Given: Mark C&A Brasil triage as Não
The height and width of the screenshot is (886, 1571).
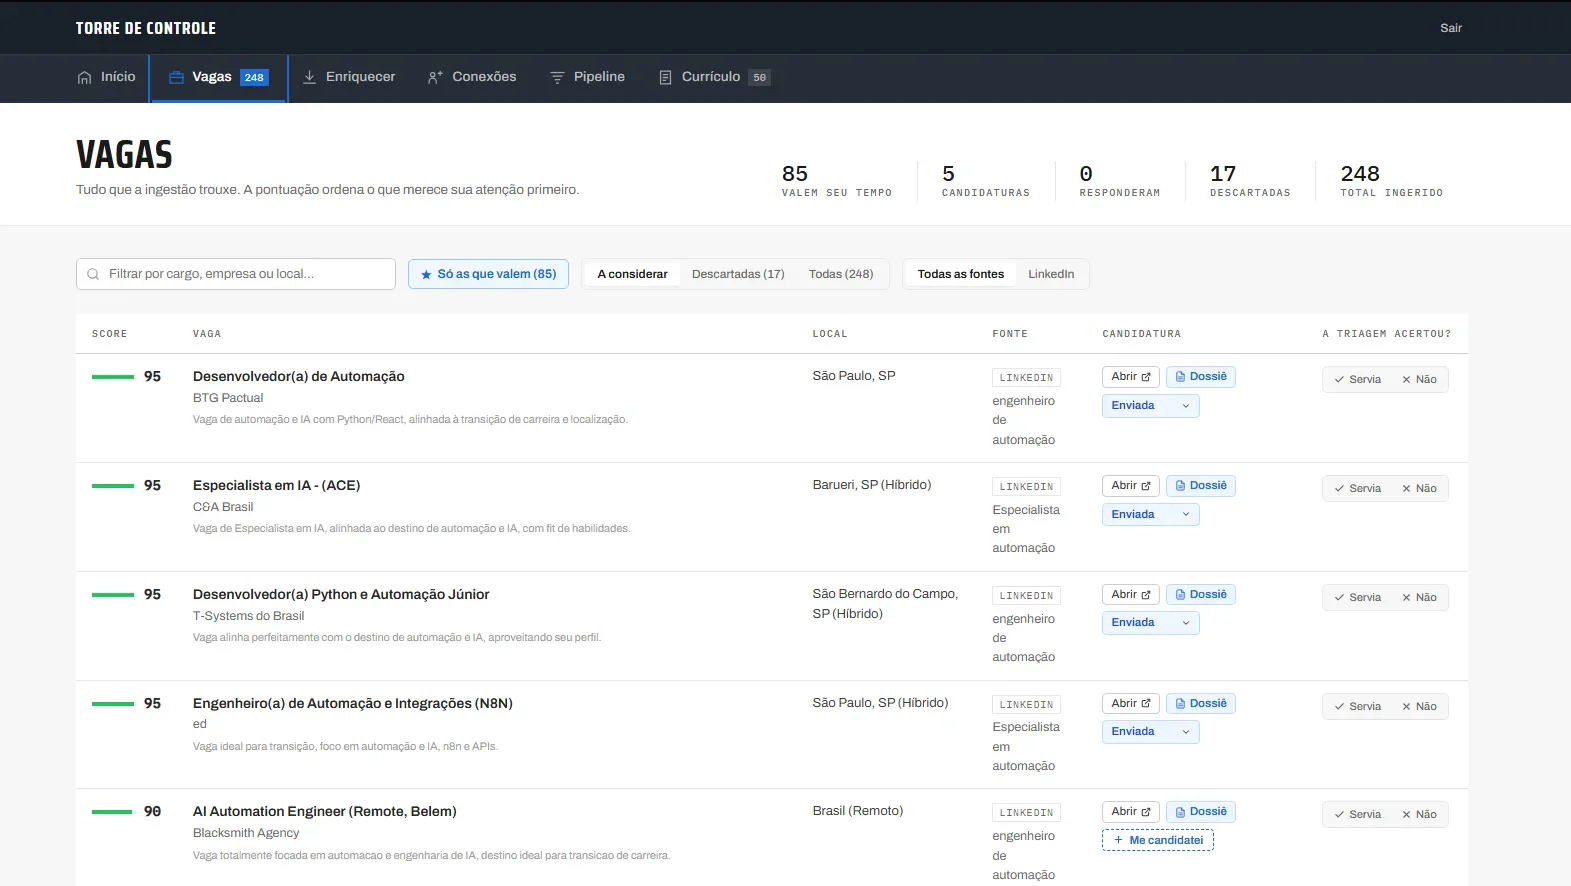Looking at the screenshot, I should click(1419, 489).
